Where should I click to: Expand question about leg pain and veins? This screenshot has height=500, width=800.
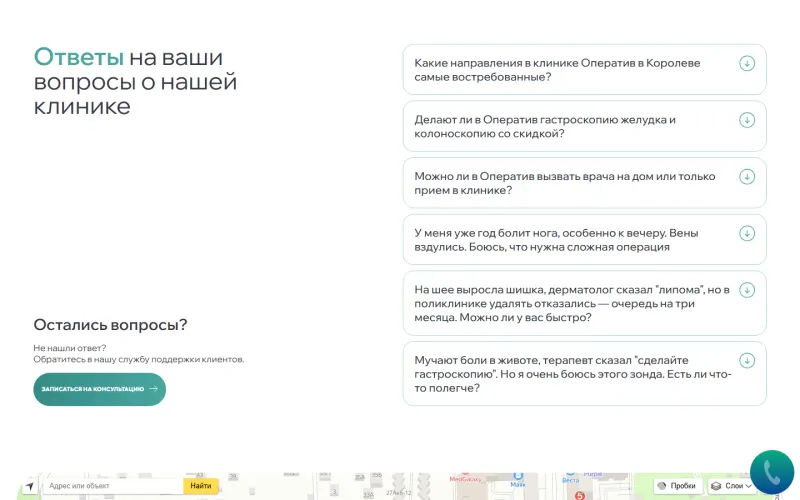coord(584,239)
